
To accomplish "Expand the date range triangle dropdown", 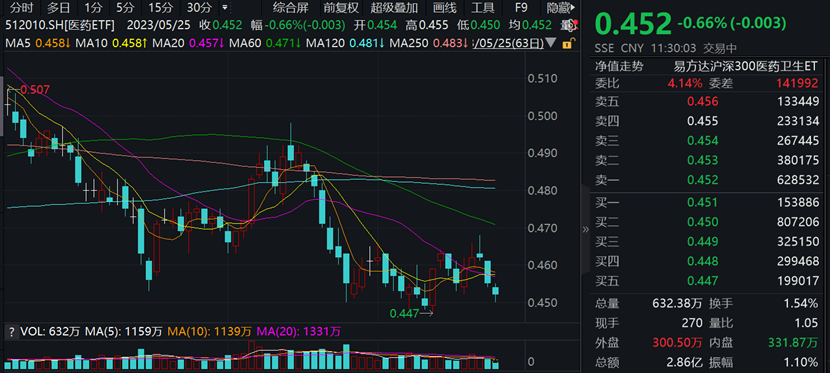I will pyautogui.click(x=551, y=43).
